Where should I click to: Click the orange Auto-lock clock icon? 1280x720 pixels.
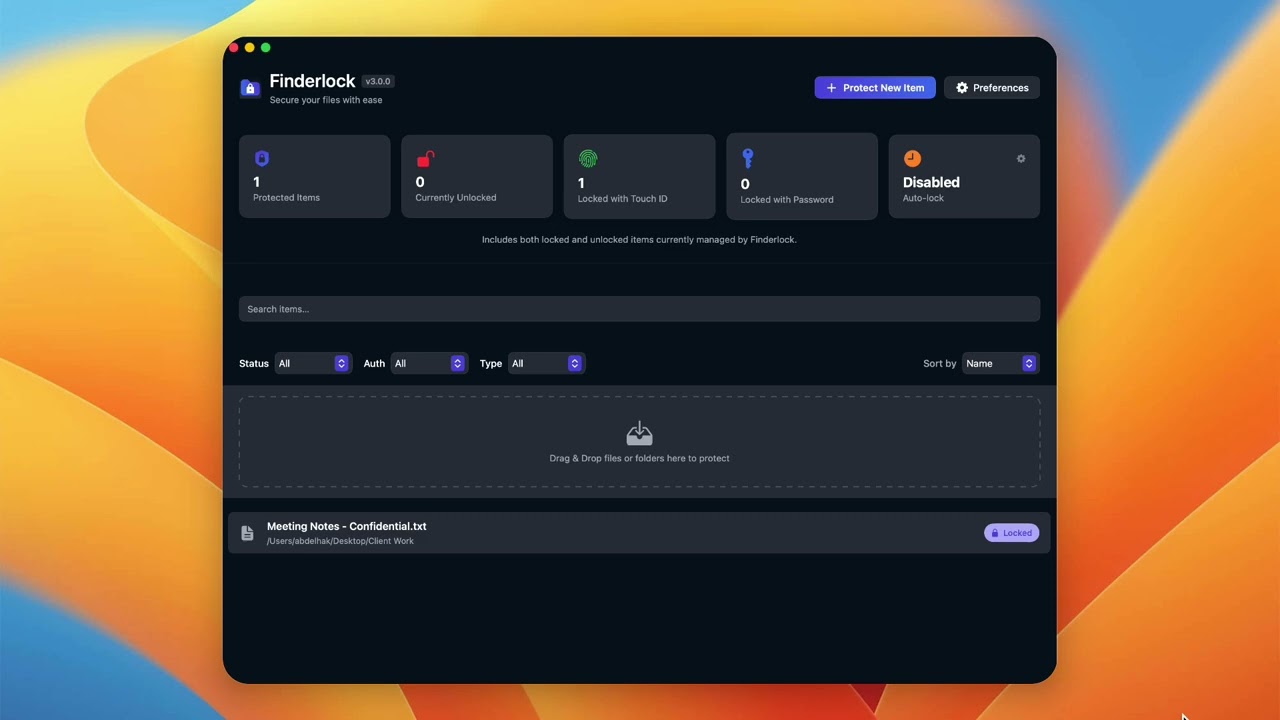pos(912,158)
